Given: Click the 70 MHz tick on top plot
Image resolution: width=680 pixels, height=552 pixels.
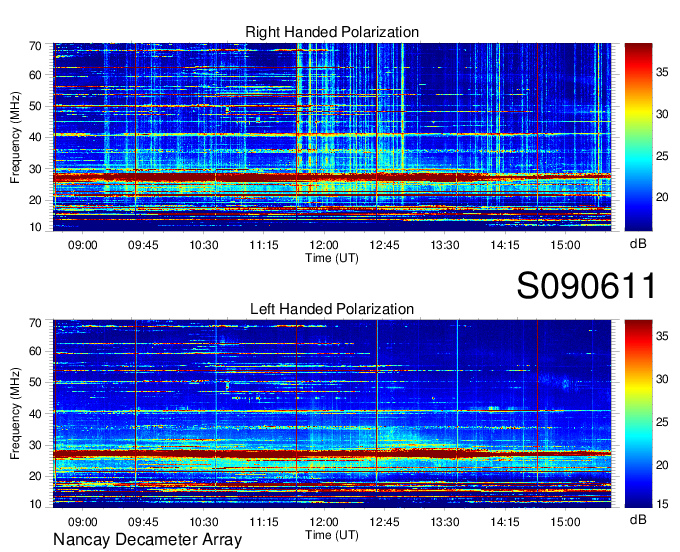Looking at the screenshot, I should pos(35,46).
